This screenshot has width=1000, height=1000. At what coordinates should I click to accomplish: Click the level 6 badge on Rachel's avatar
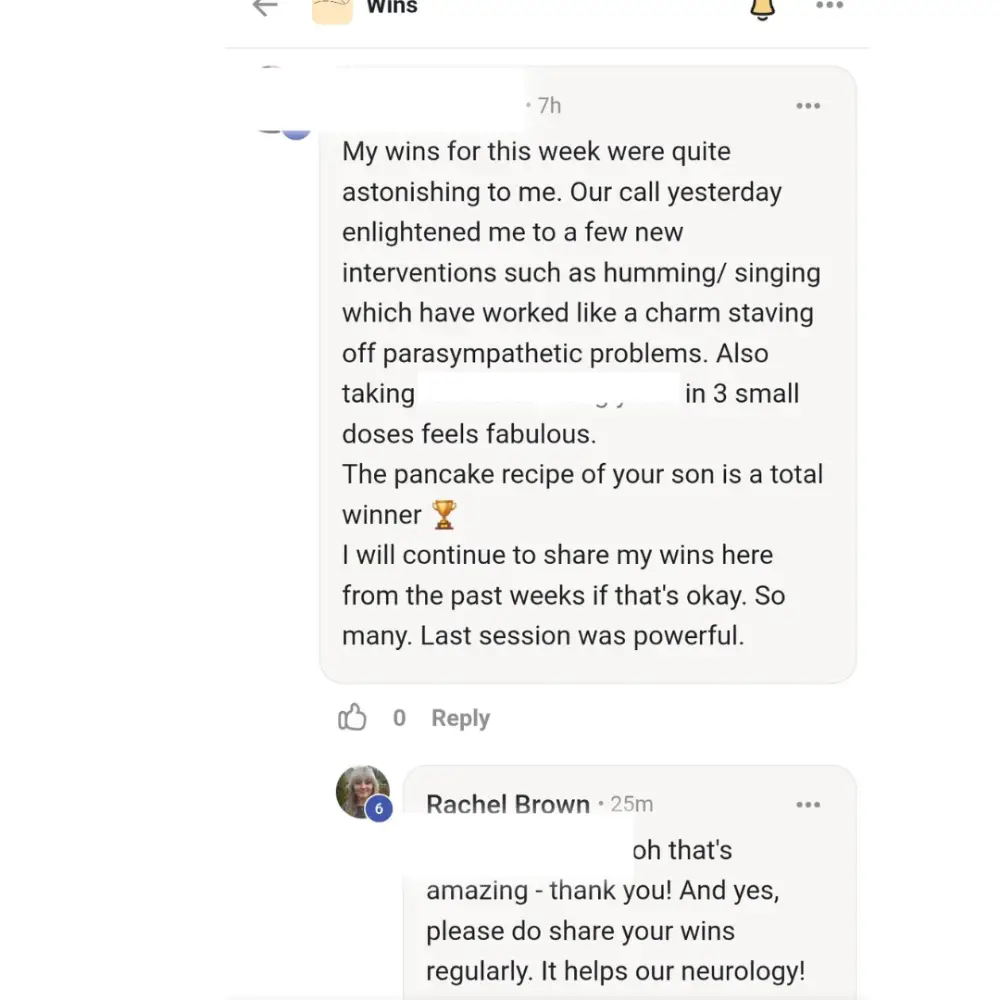[378, 809]
